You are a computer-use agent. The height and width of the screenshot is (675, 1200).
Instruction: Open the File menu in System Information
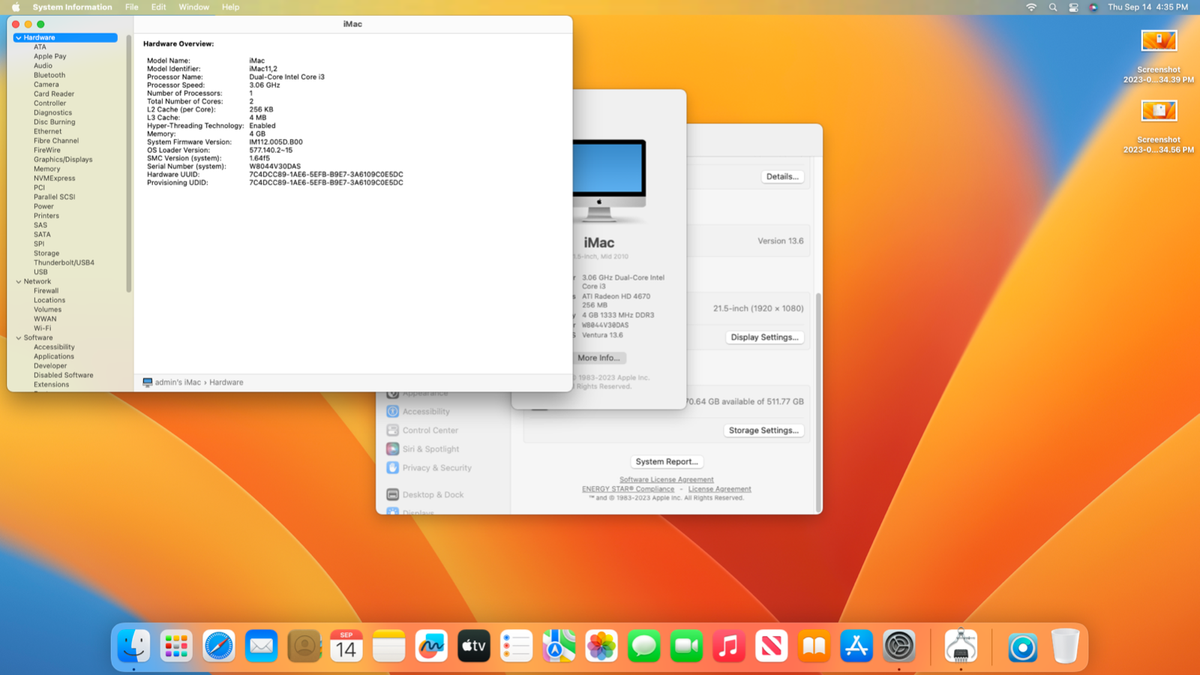[131, 7]
